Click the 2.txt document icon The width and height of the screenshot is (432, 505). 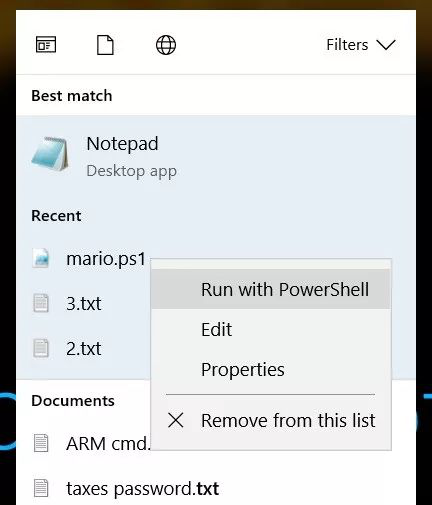[41, 348]
